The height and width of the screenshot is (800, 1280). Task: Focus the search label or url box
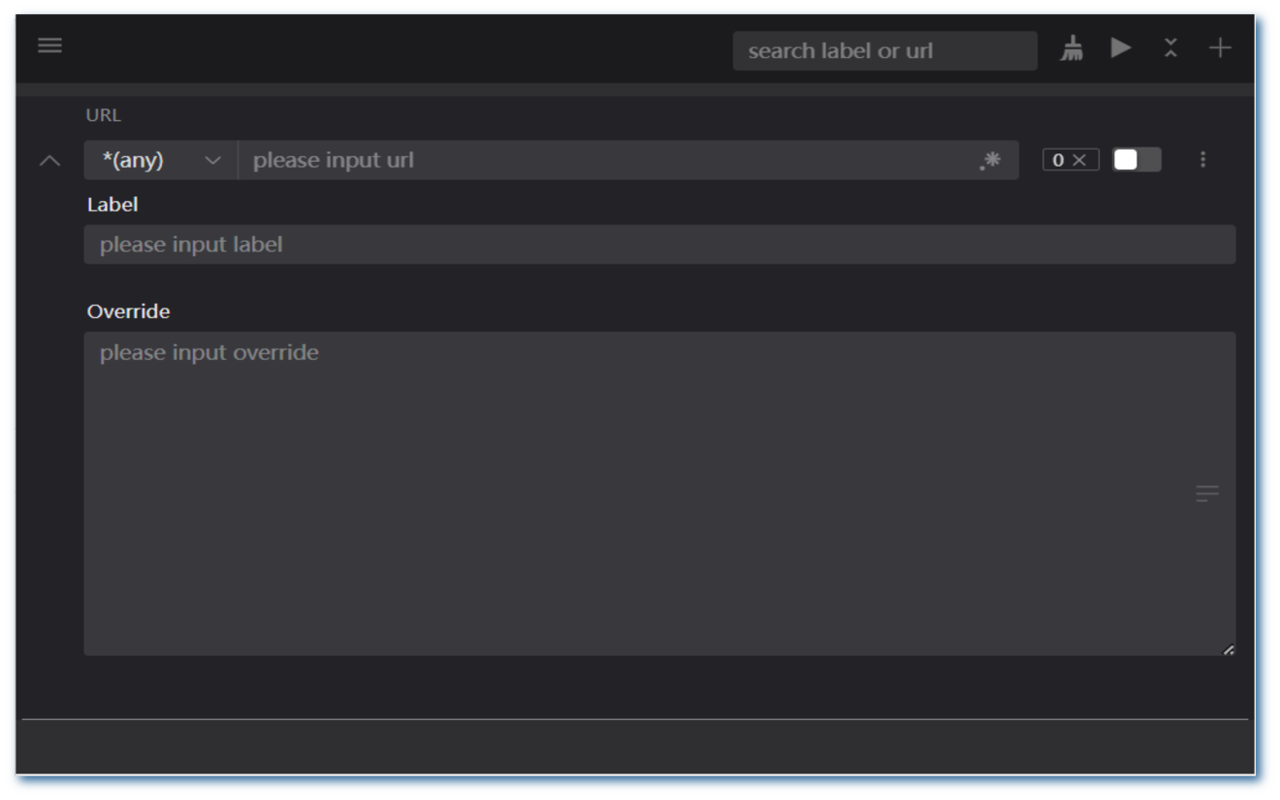(x=884, y=50)
